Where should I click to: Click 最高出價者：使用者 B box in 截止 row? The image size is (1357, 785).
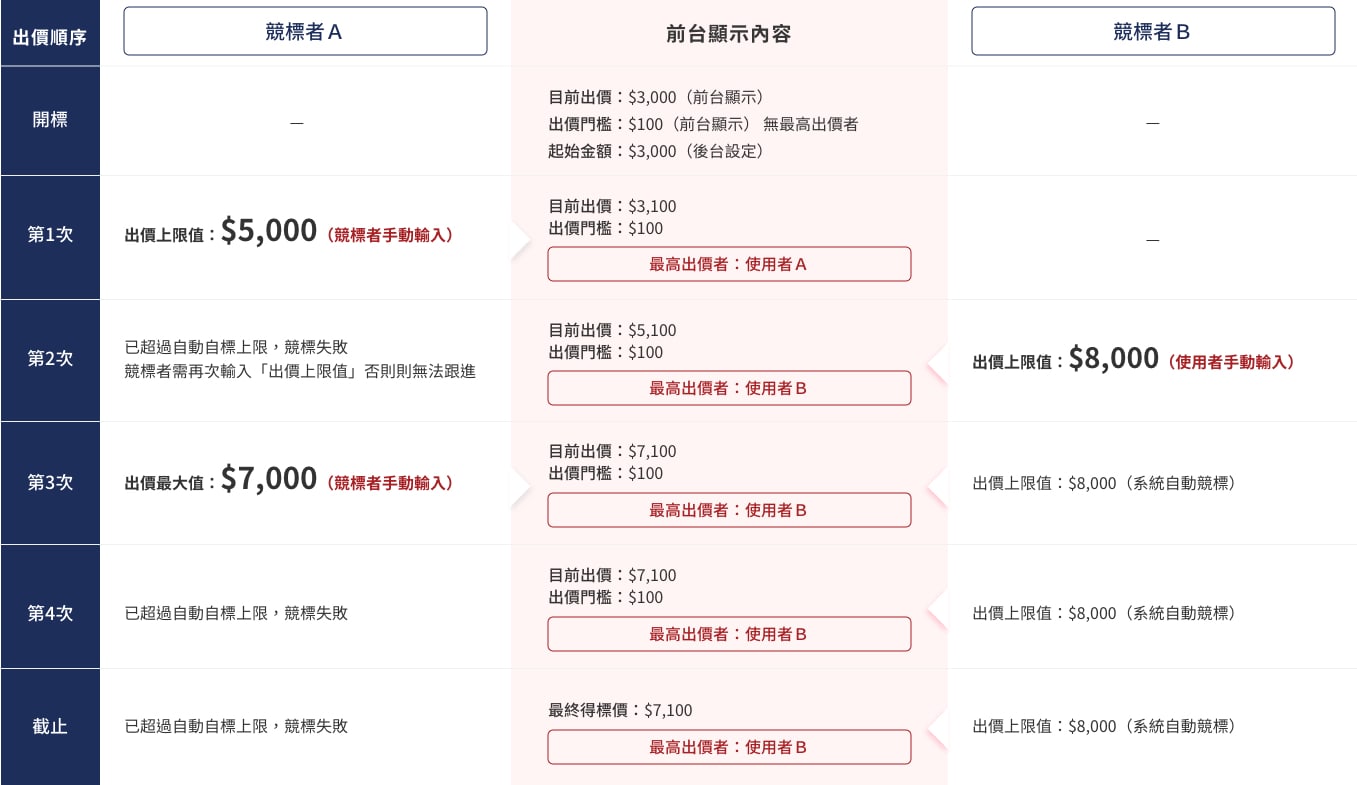click(729, 747)
